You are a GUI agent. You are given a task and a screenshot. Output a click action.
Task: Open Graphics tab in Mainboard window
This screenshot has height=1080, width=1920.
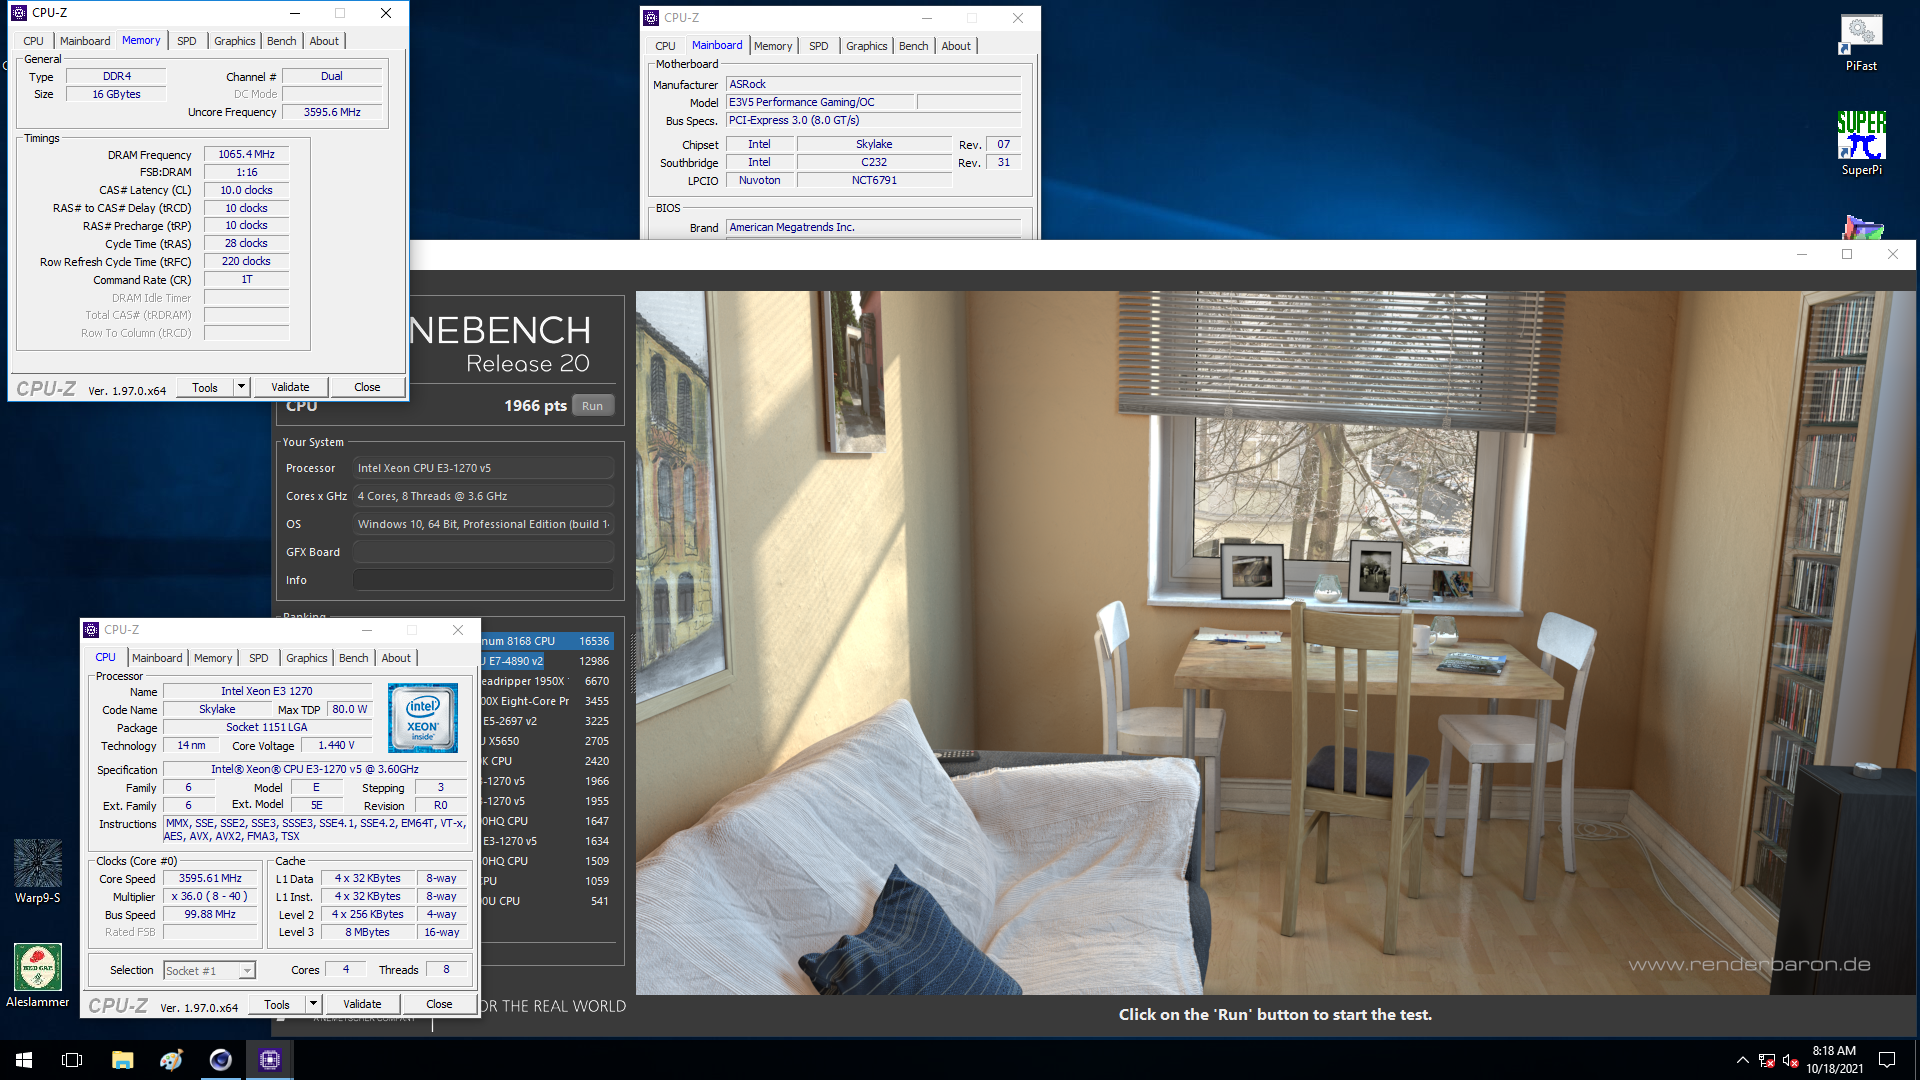tap(866, 46)
